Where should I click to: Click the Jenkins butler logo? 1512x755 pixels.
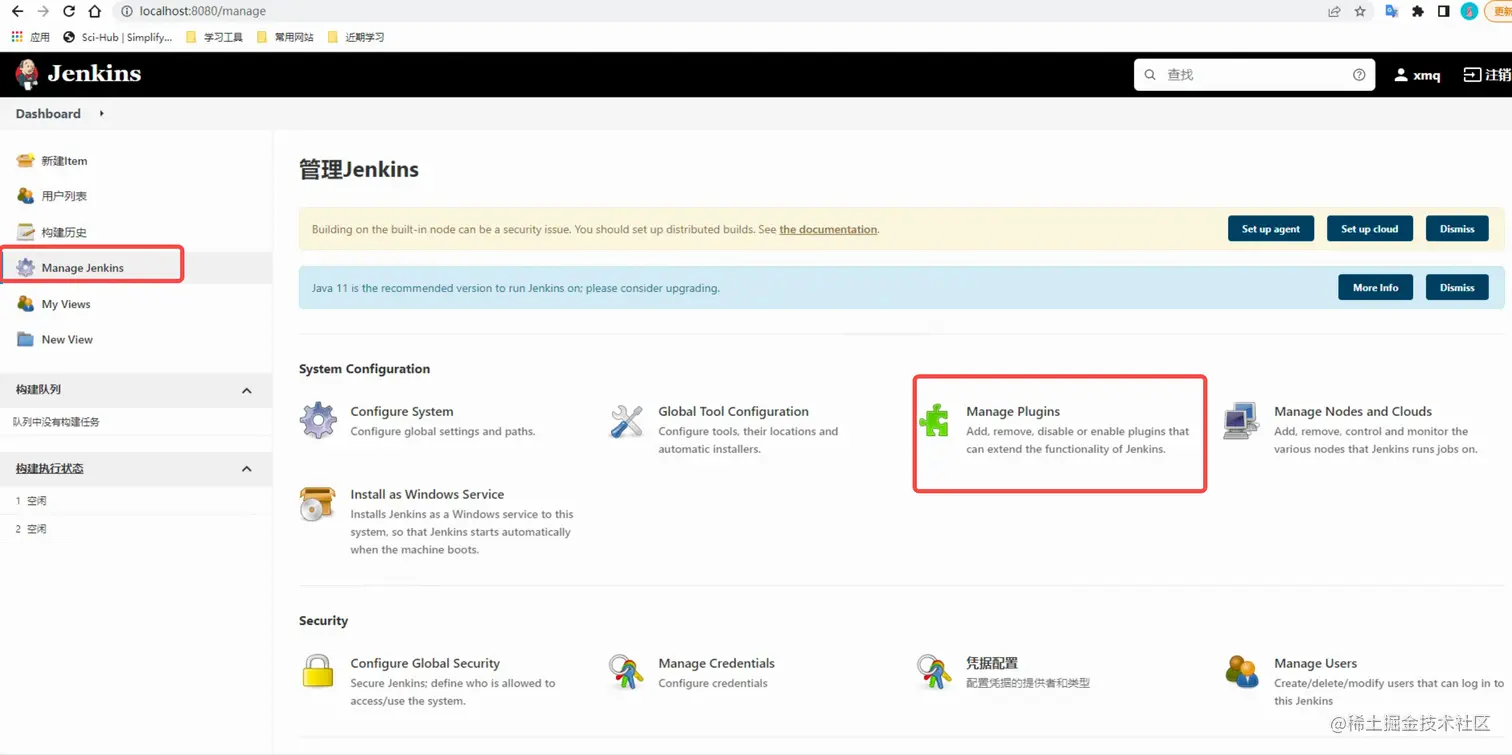pos(25,74)
